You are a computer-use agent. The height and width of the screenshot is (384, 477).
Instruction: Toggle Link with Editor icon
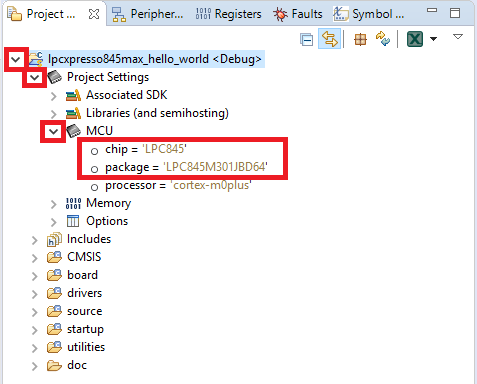coord(329,39)
